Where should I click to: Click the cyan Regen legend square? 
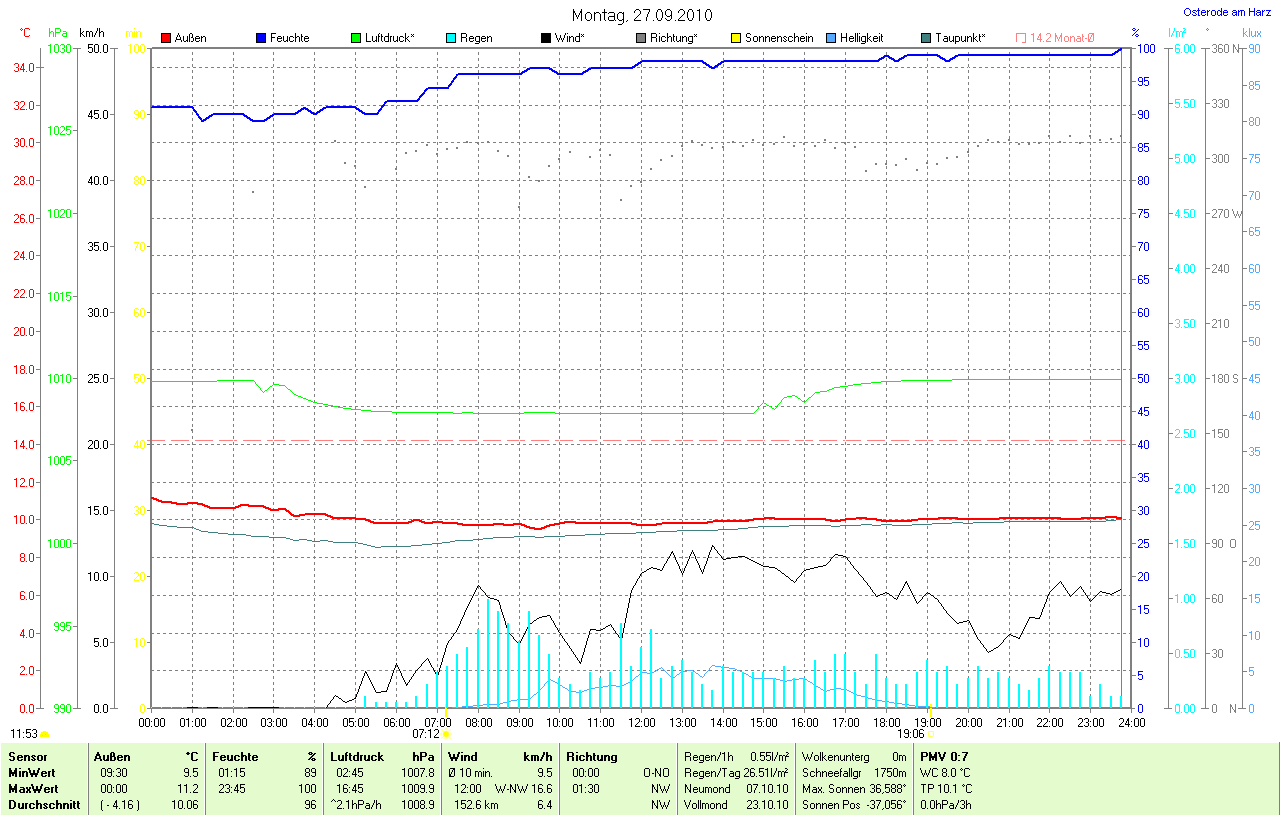(x=451, y=38)
